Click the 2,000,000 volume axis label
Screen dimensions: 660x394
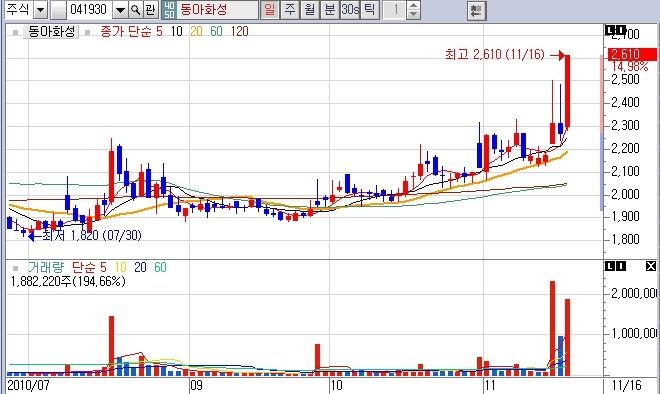(x=634, y=293)
